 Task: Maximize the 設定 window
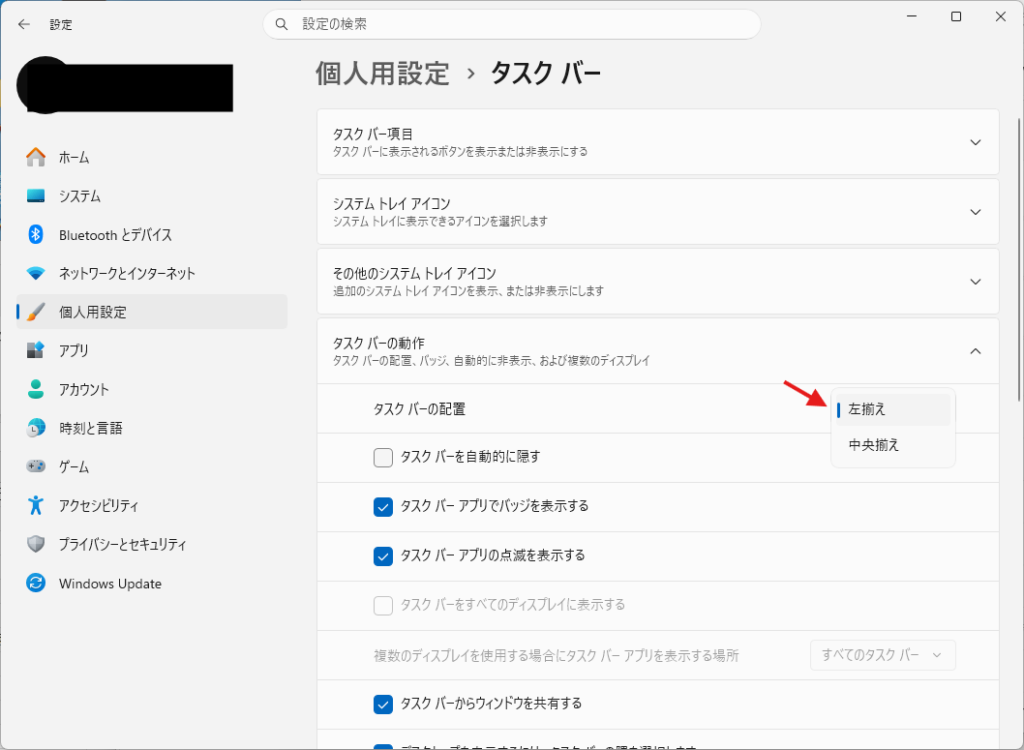956,17
